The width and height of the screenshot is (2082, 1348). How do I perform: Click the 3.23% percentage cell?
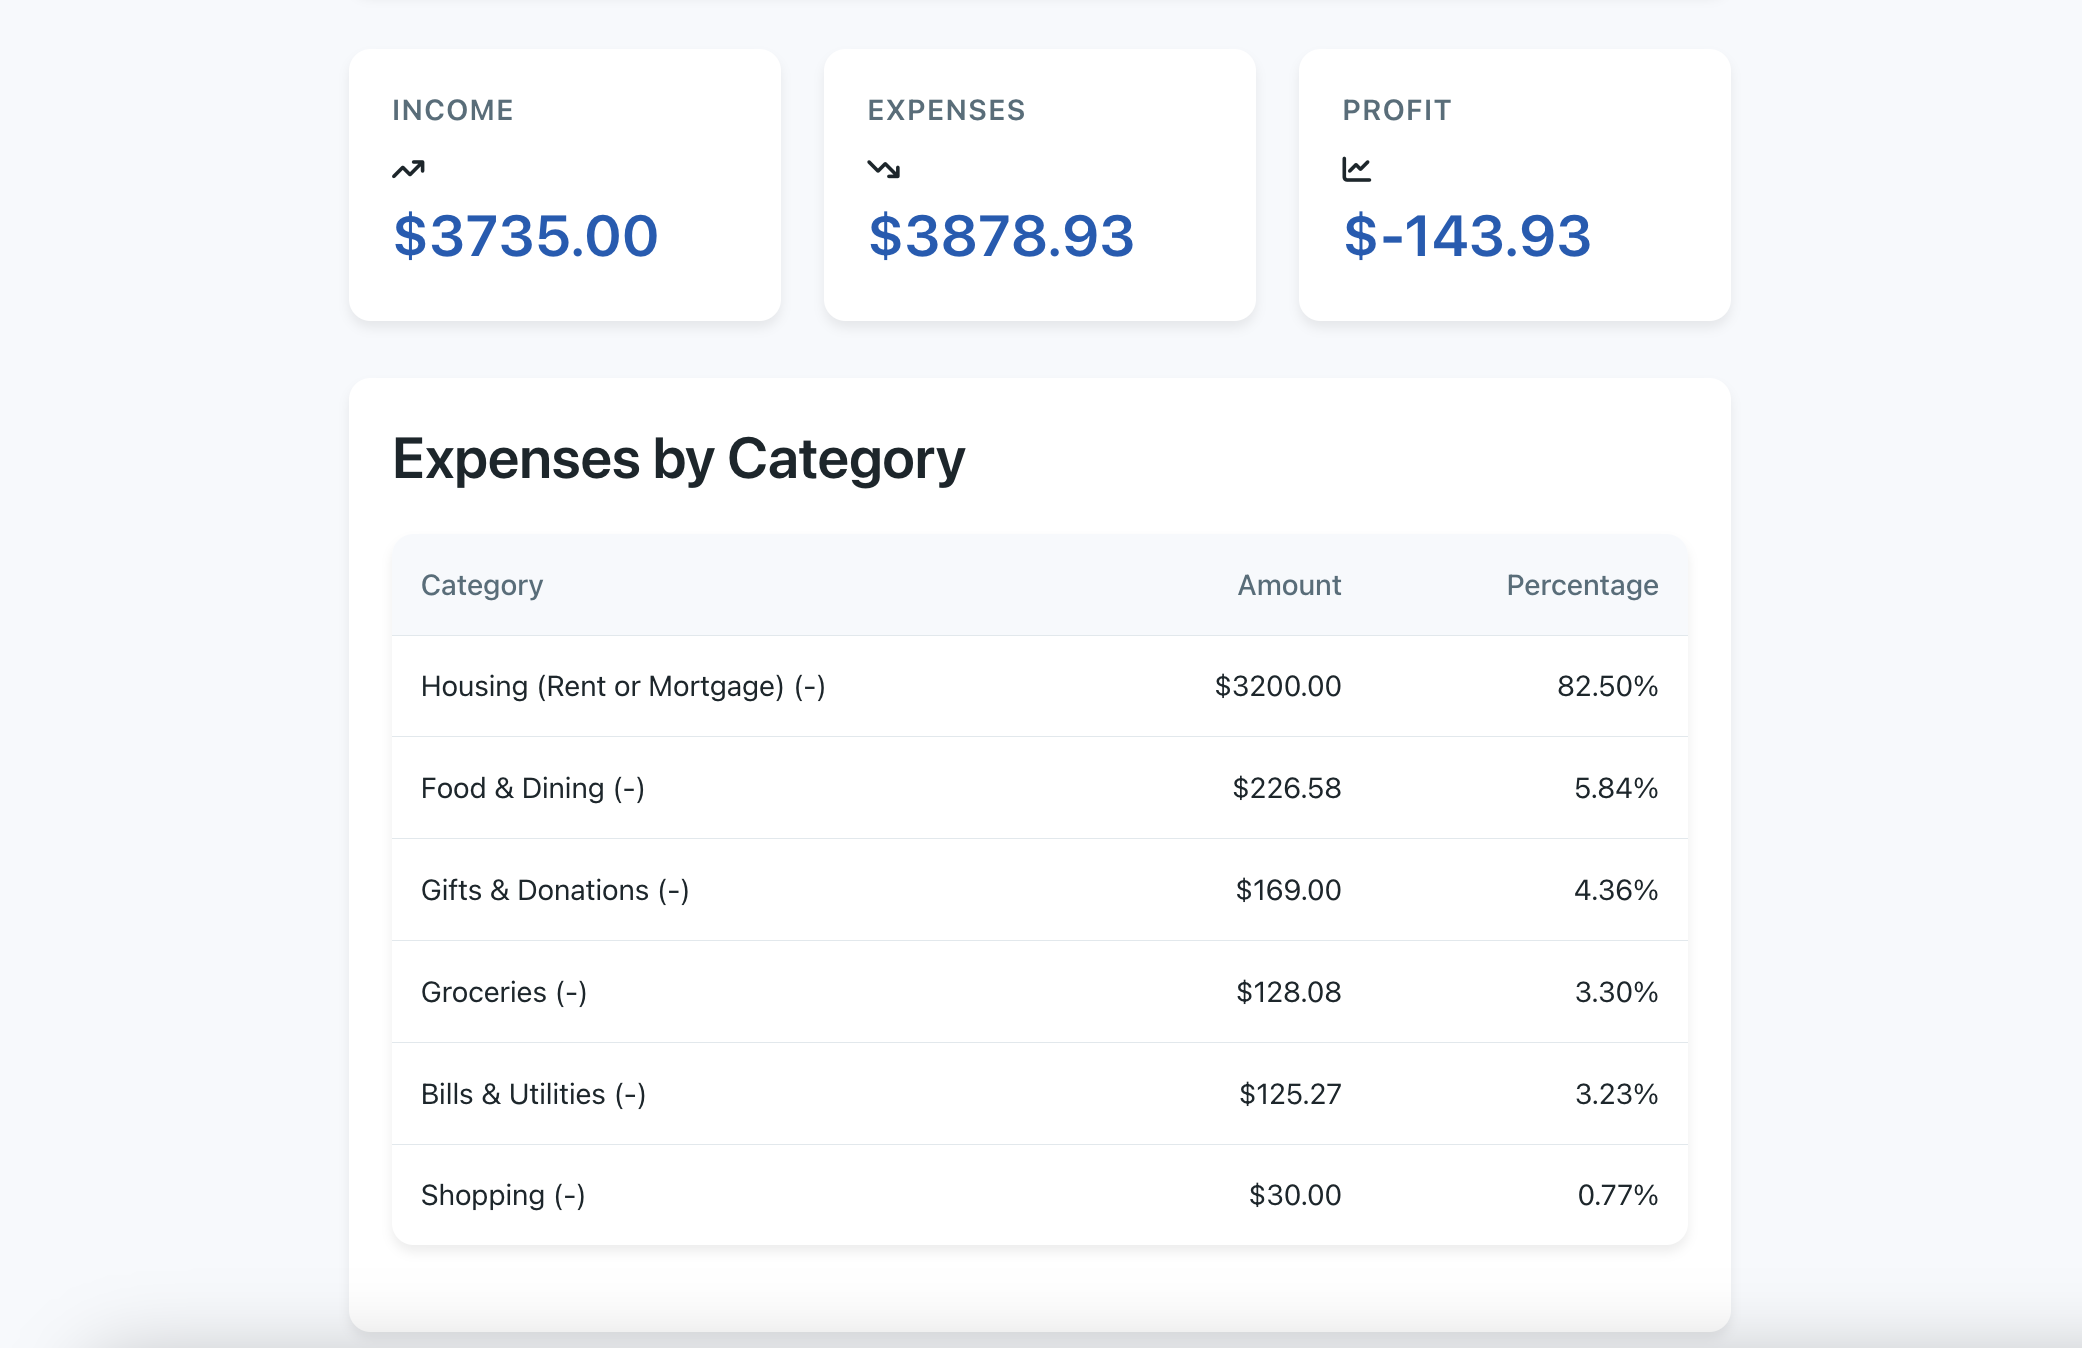[1616, 1094]
